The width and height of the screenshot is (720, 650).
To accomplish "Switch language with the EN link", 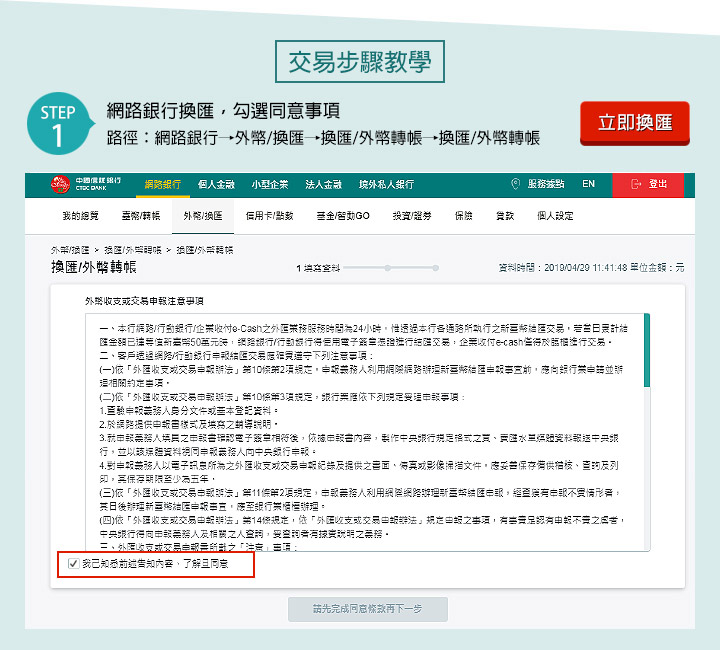I will pos(588,184).
